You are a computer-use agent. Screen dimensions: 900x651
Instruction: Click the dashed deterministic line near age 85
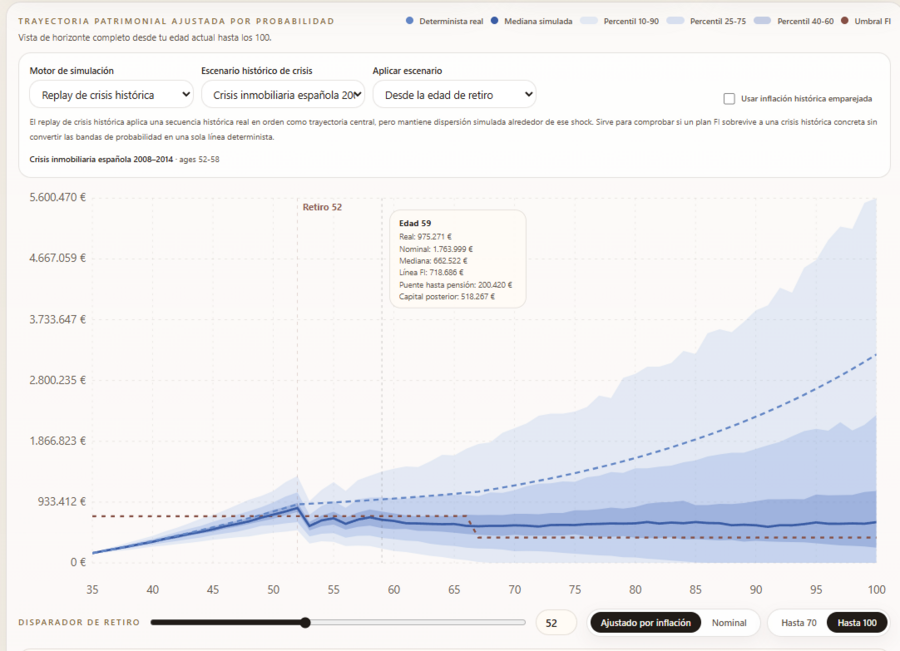coord(695,439)
